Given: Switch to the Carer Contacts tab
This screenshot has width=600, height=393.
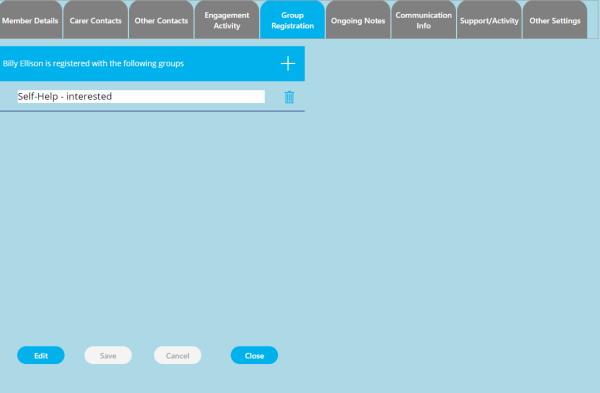Looking at the screenshot, I should [96, 20].
